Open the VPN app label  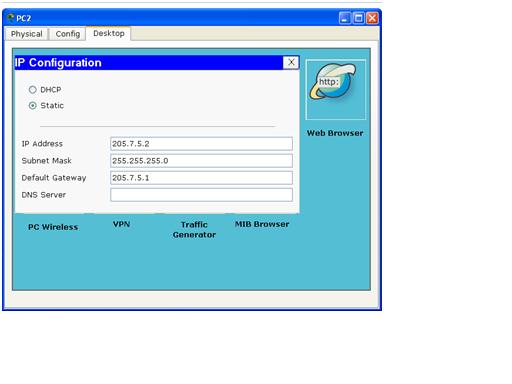[121, 224]
